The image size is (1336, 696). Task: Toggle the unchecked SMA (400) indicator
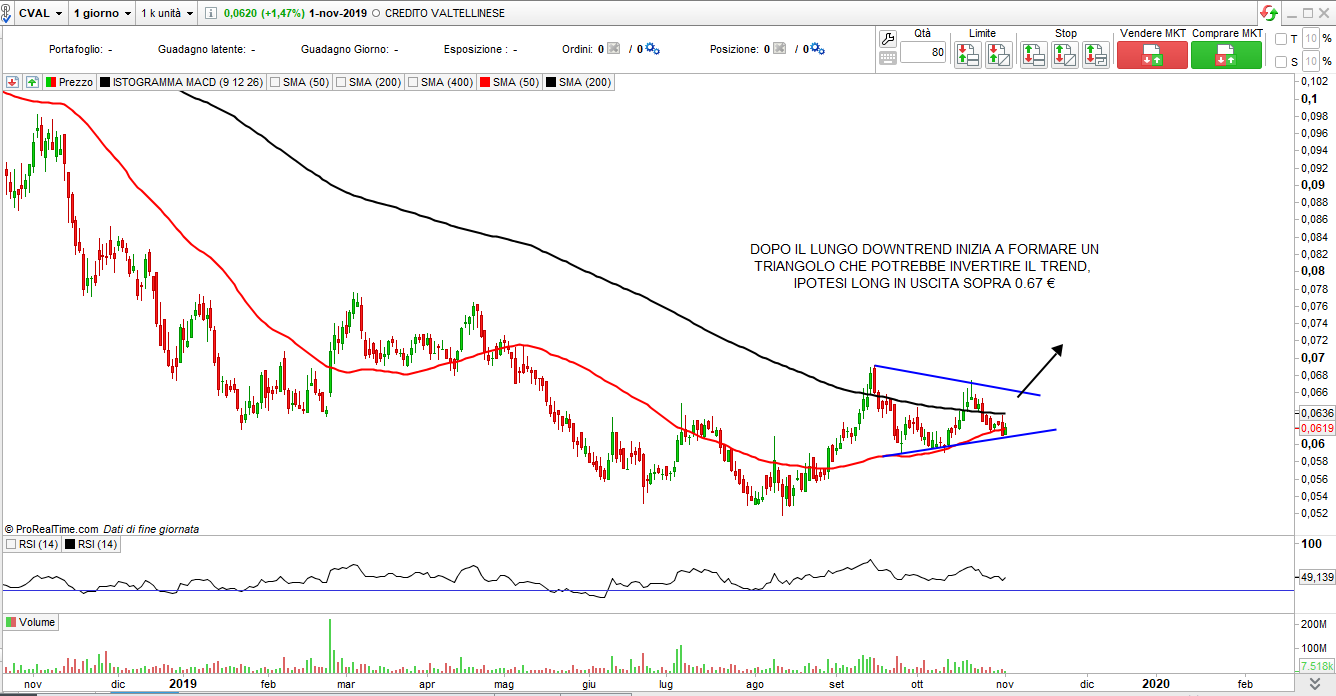coord(414,82)
